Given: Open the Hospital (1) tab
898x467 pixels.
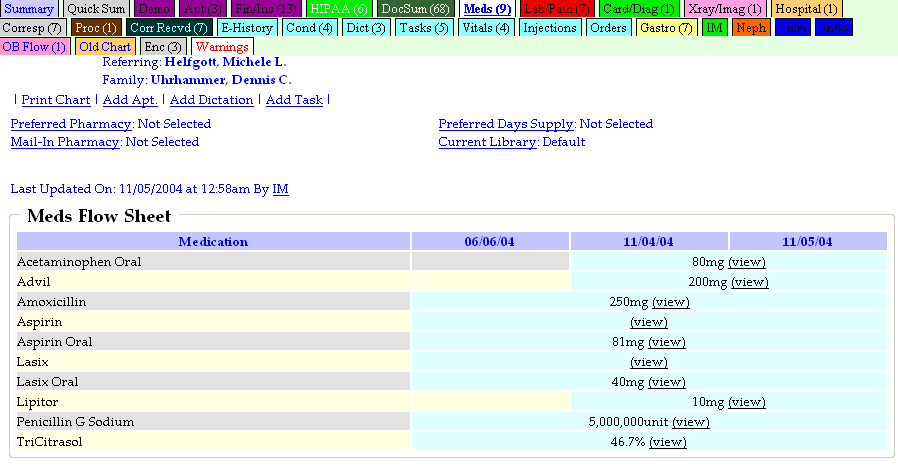Looking at the screenshot, I should pos(806,9).
